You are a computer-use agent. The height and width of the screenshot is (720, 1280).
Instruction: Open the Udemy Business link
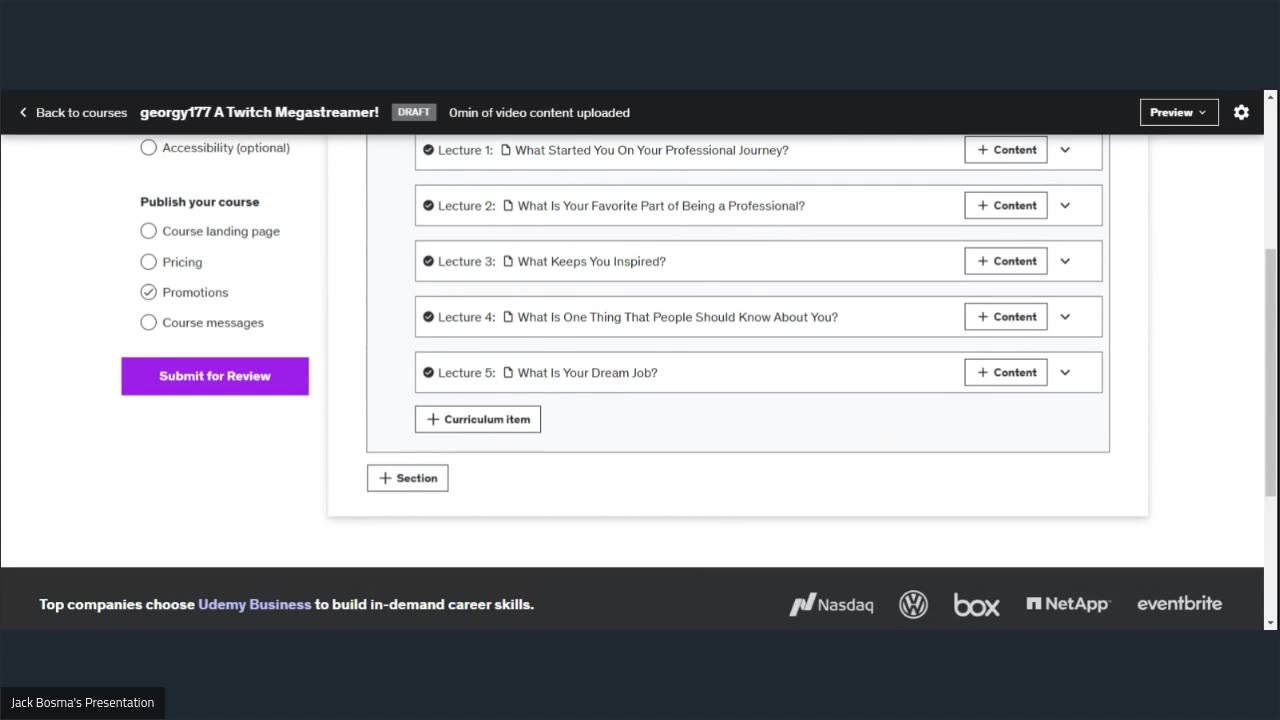tap(255, 604)
